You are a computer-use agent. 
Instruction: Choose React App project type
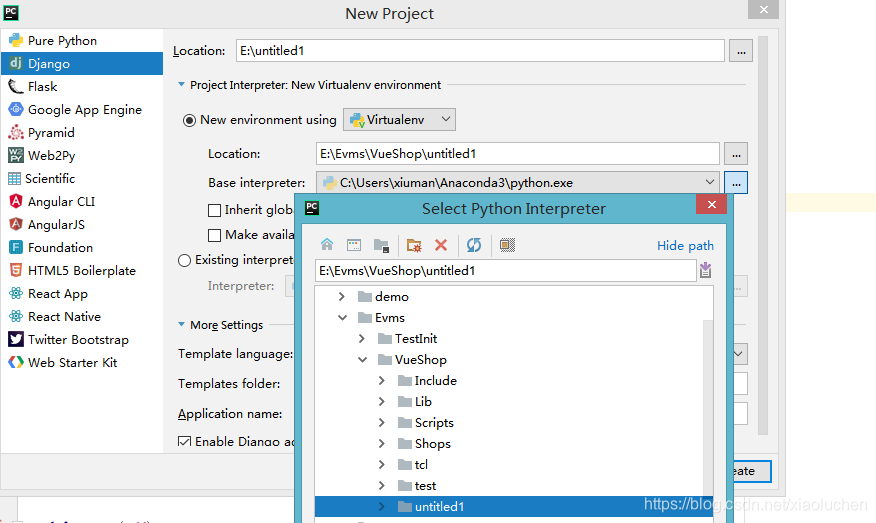82,293
